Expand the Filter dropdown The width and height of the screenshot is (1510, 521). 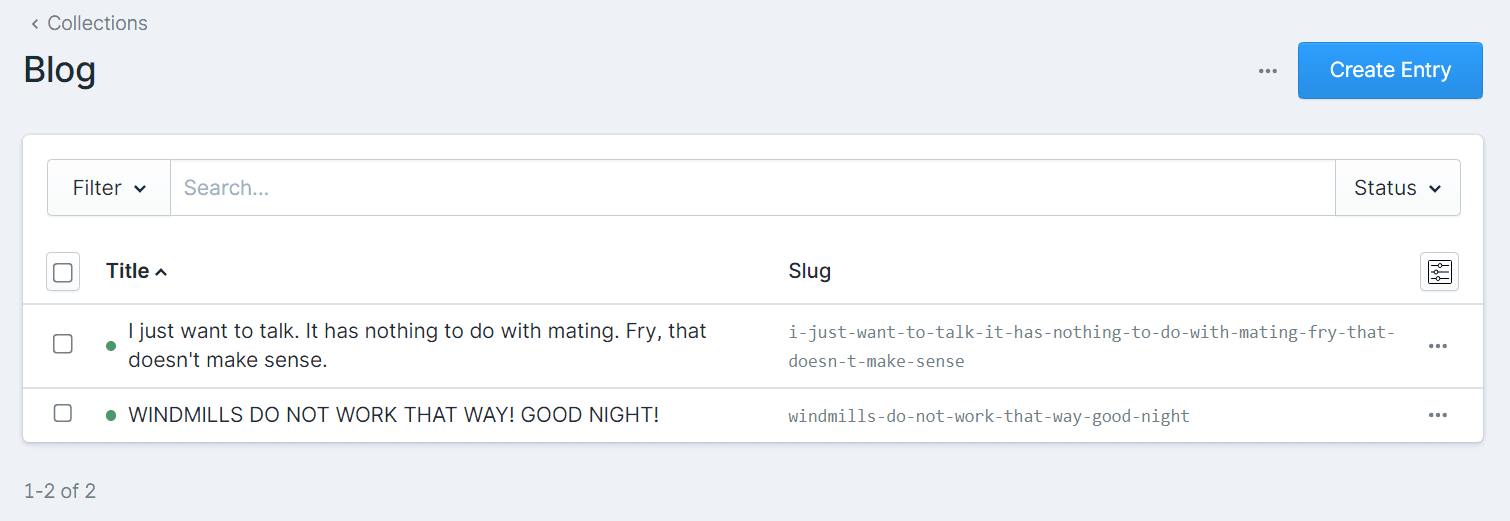[x=109, y=188]
